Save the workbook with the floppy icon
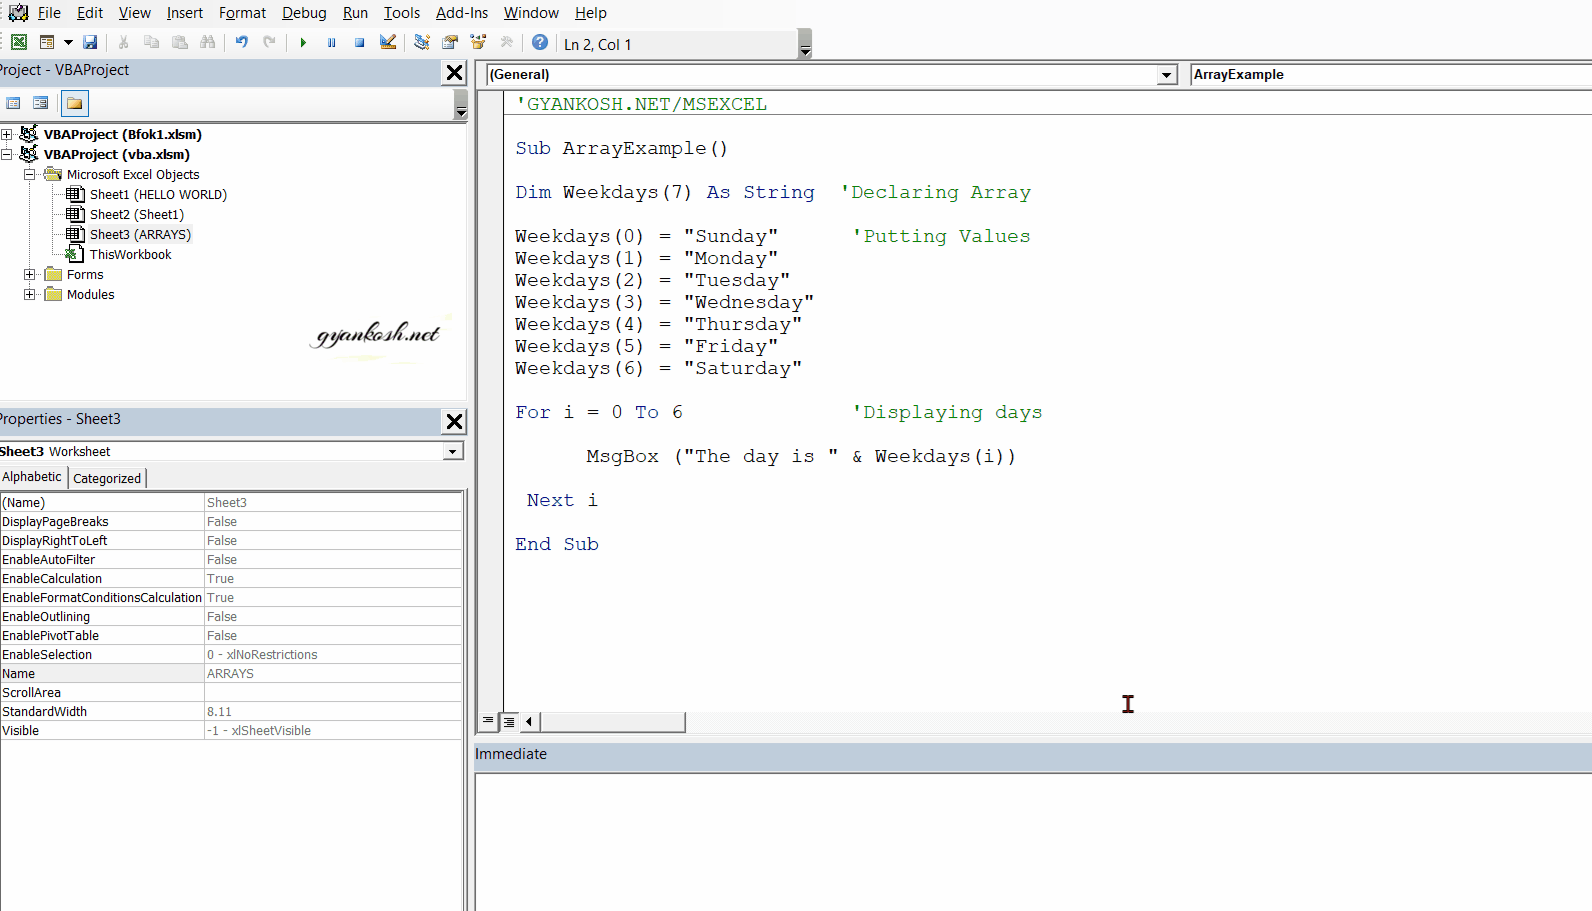 pos(90,42)
